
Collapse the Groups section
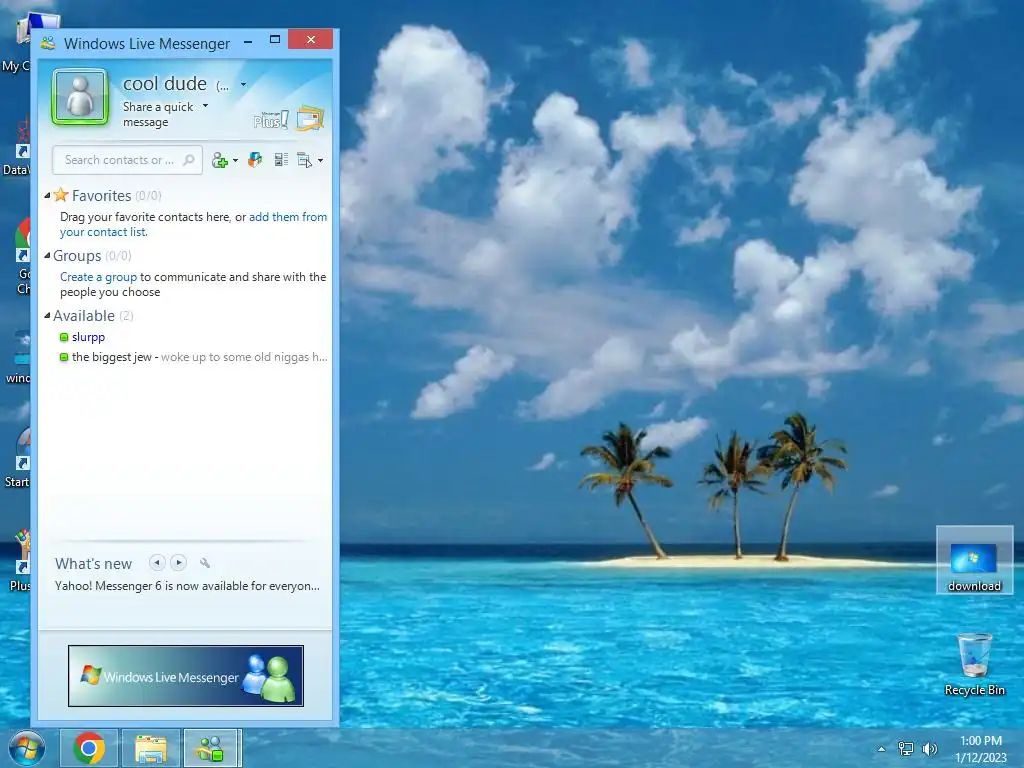click(47, 255)
